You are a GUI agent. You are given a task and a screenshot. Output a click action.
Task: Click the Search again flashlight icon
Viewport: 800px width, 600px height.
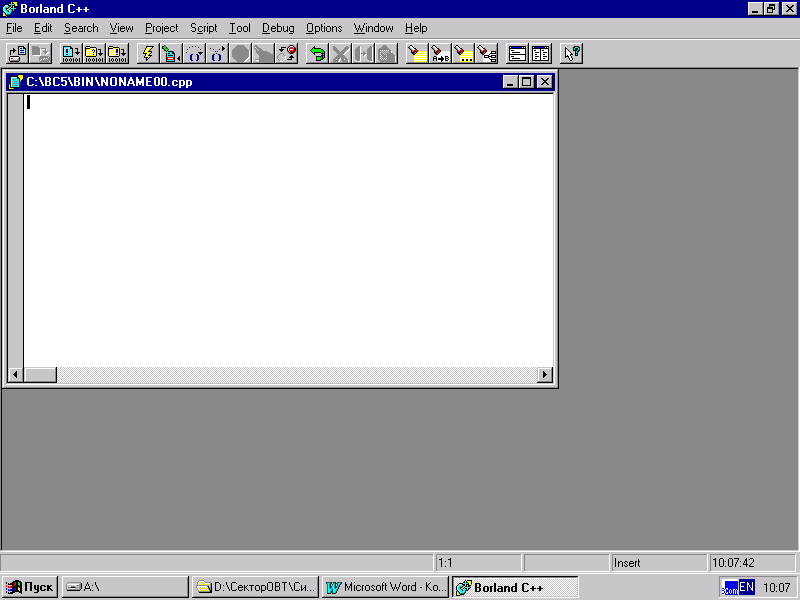point(463,53)
